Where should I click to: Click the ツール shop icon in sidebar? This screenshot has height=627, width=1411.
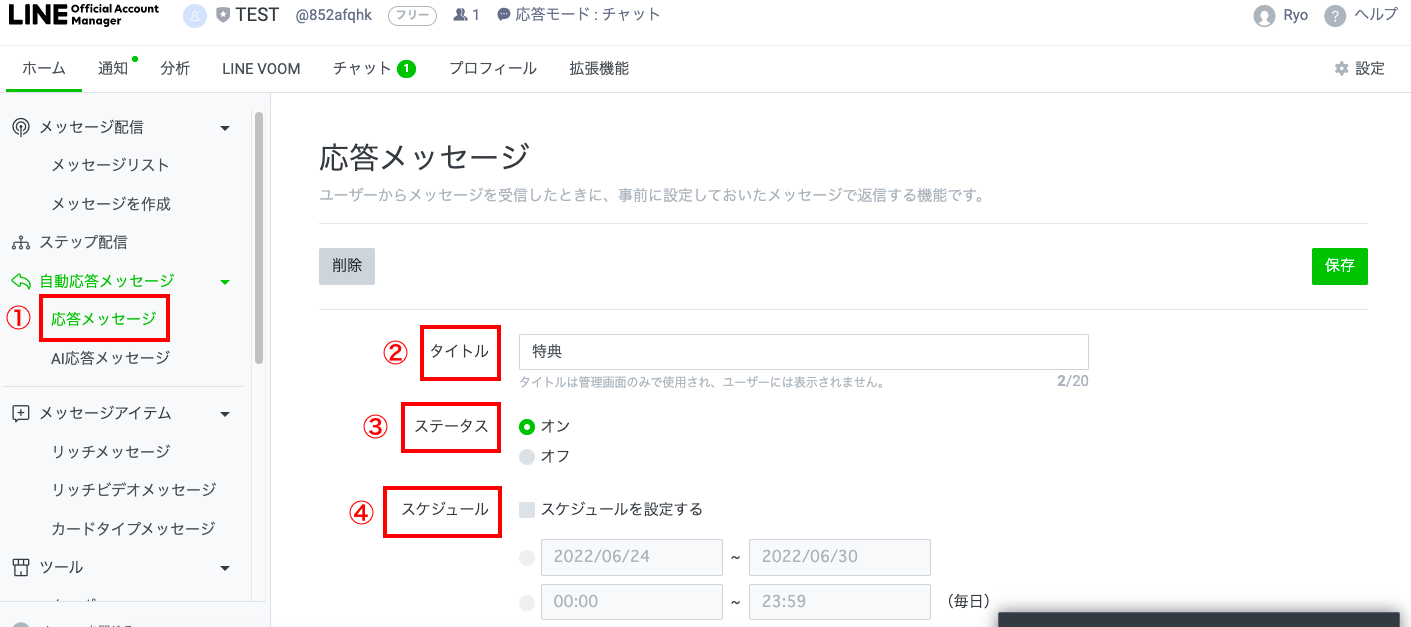click(x=22, y=566)
